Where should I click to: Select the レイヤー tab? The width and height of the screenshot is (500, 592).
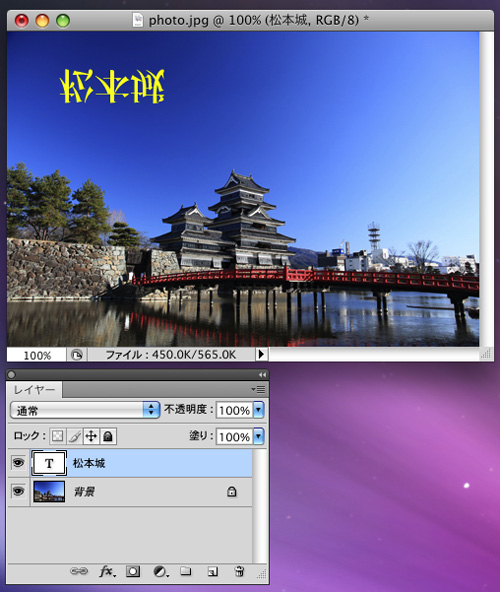pyautogui.click(x=34, y=390)
